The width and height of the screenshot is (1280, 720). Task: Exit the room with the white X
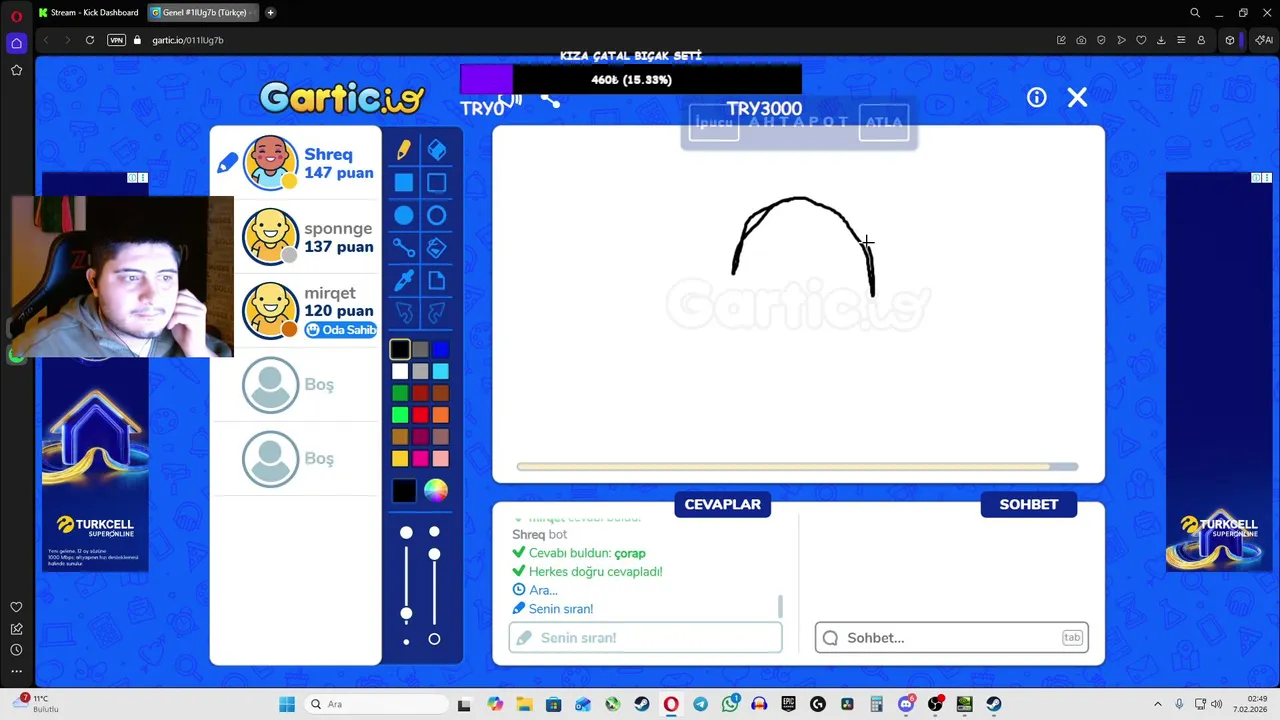1077,97
